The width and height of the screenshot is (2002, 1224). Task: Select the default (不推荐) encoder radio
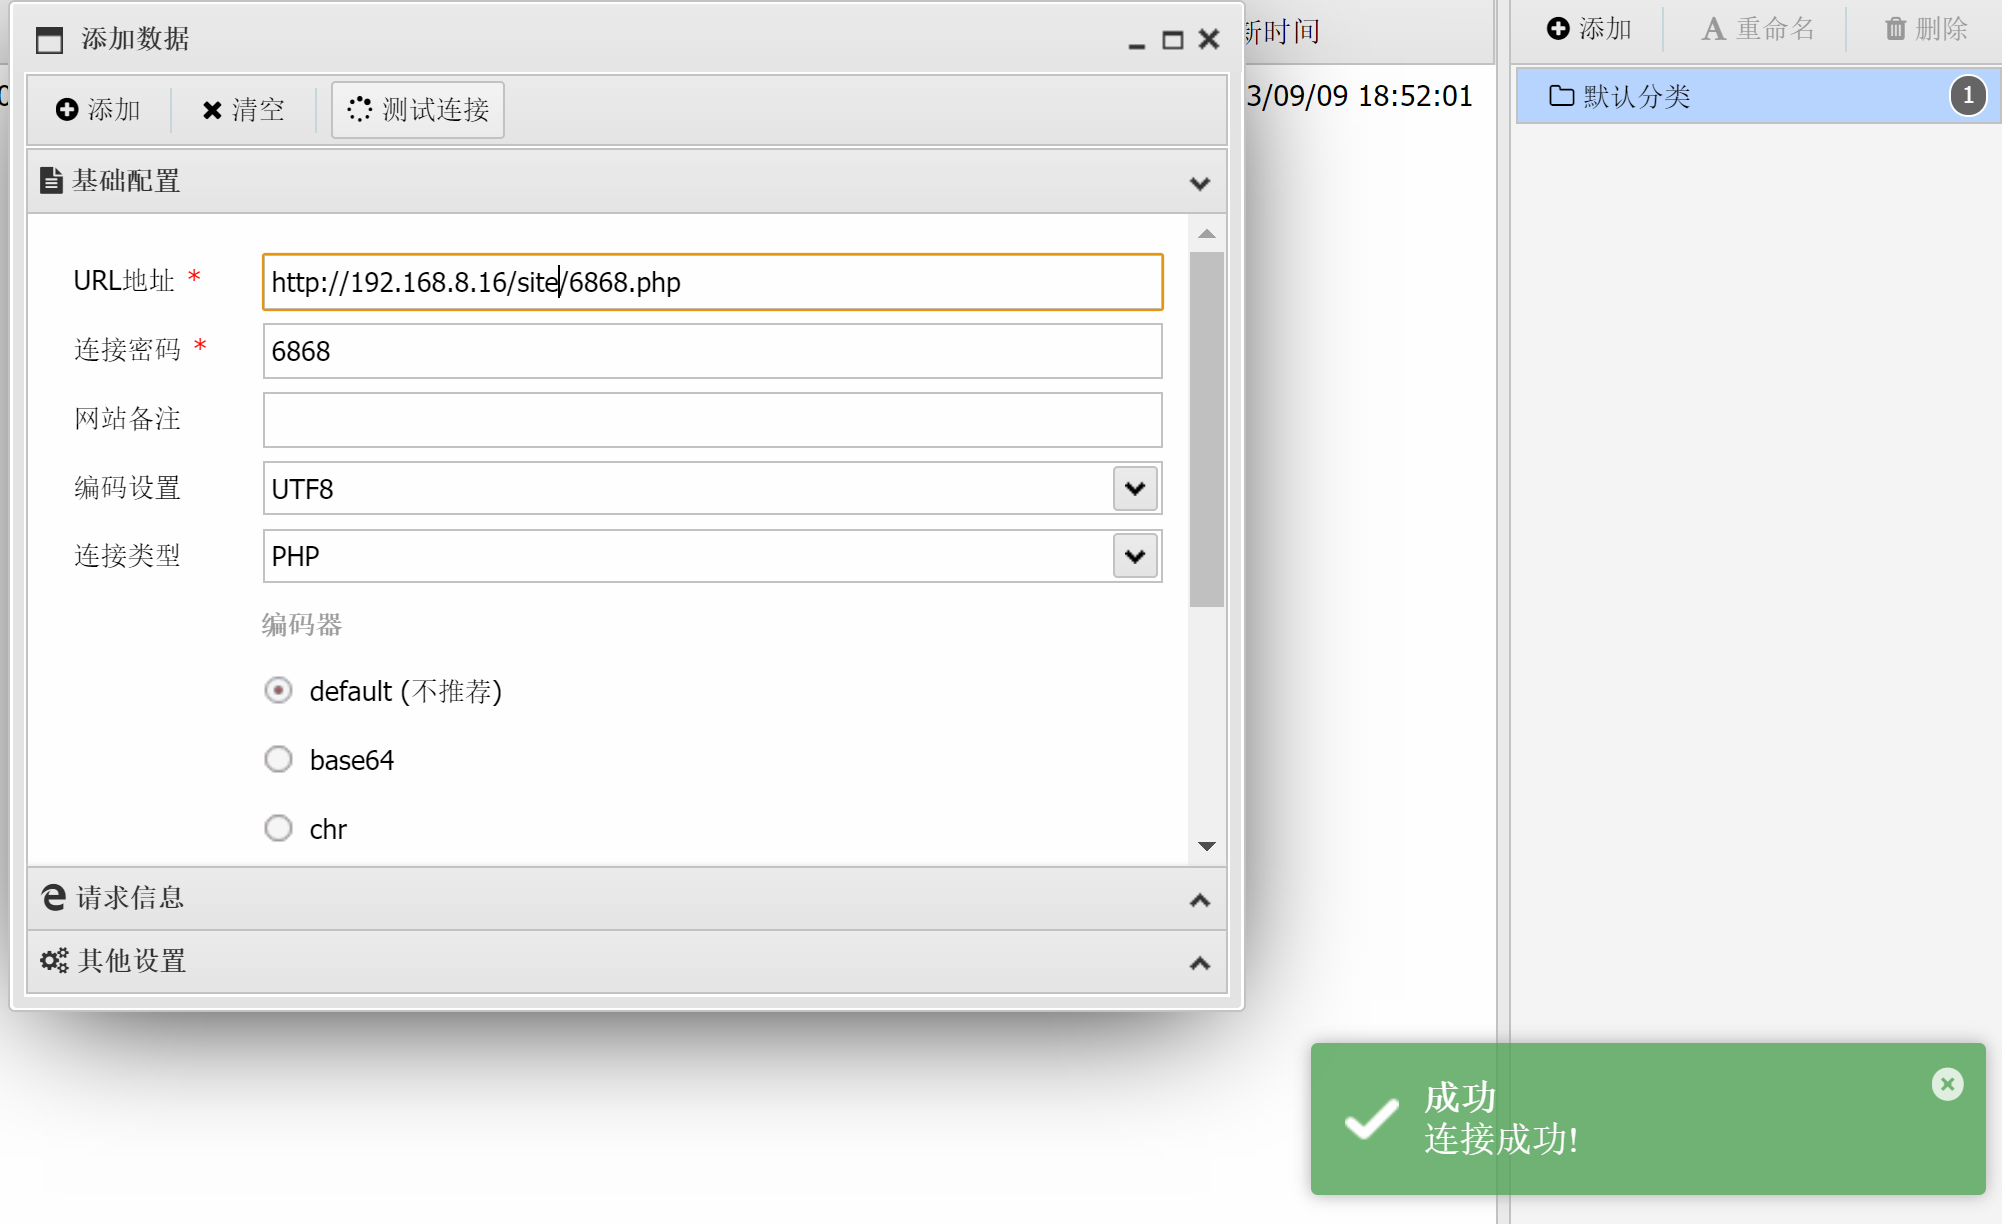click(278, 691)
